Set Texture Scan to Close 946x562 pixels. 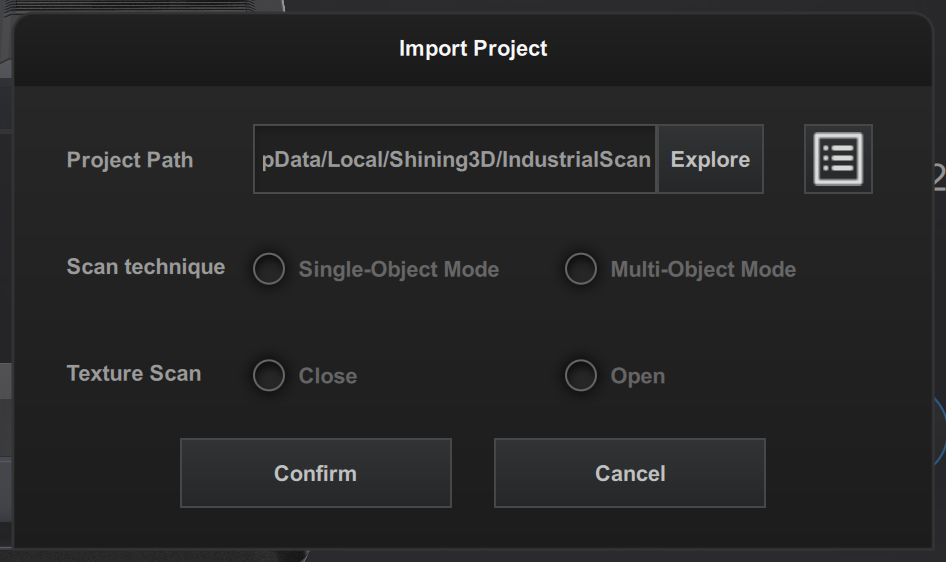tap(269, 376)
